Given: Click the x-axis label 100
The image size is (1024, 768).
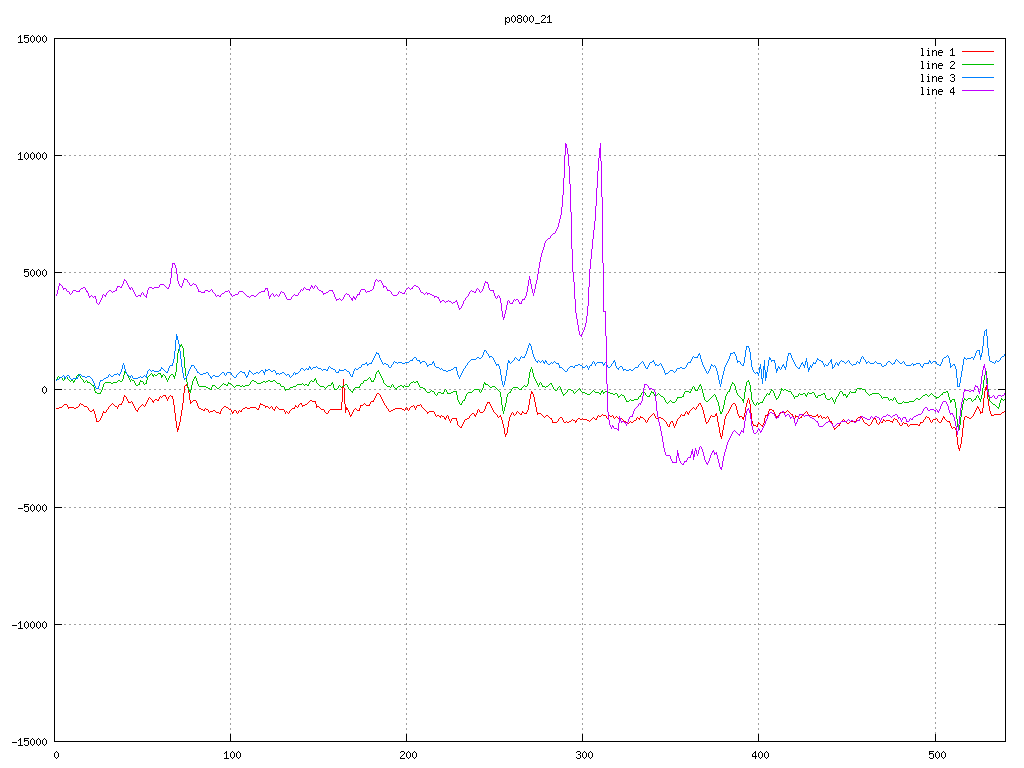Looking at the screenshot, I should click(x=232, y=756).
